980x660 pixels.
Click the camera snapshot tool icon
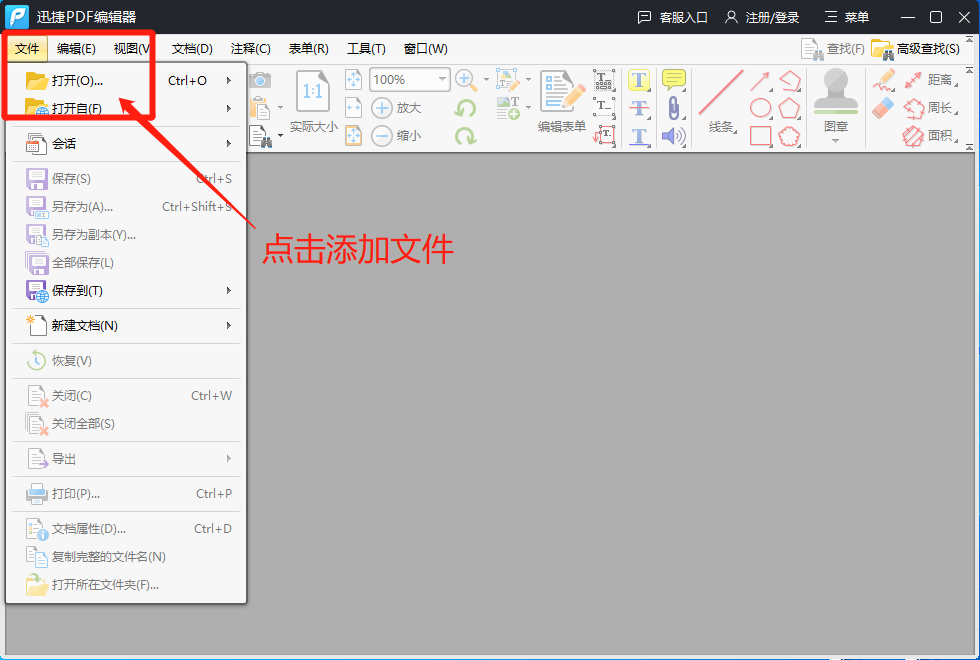click(260, 80)
